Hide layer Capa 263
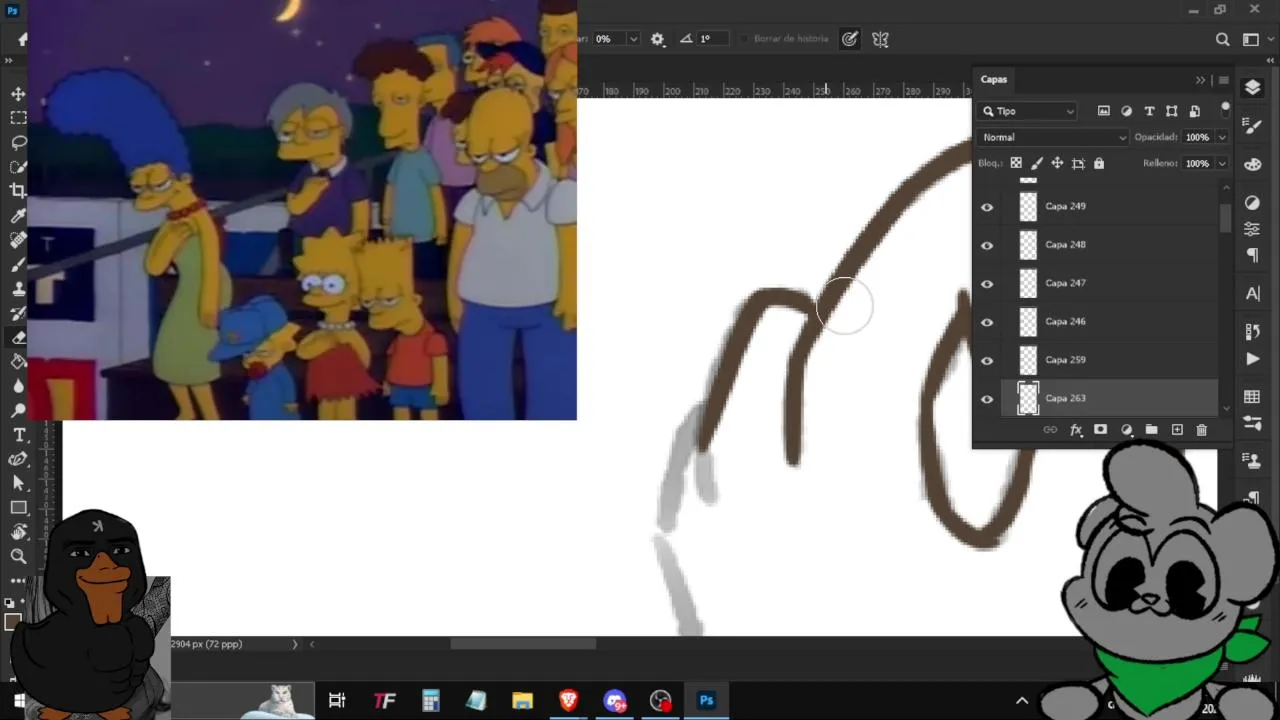This screenshot has height=720, width=1280. 987,399
